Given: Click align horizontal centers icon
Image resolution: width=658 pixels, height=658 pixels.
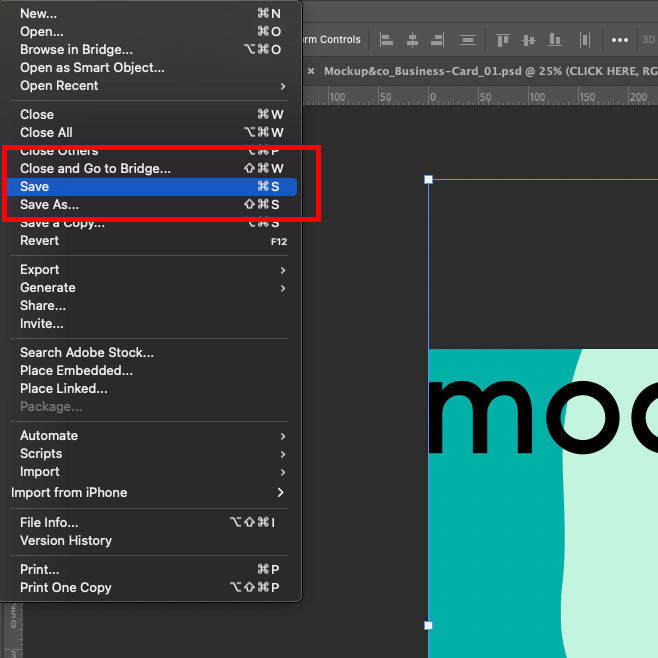Looking at the screenshot, I should pyautogui.click(x=412, y=40).
